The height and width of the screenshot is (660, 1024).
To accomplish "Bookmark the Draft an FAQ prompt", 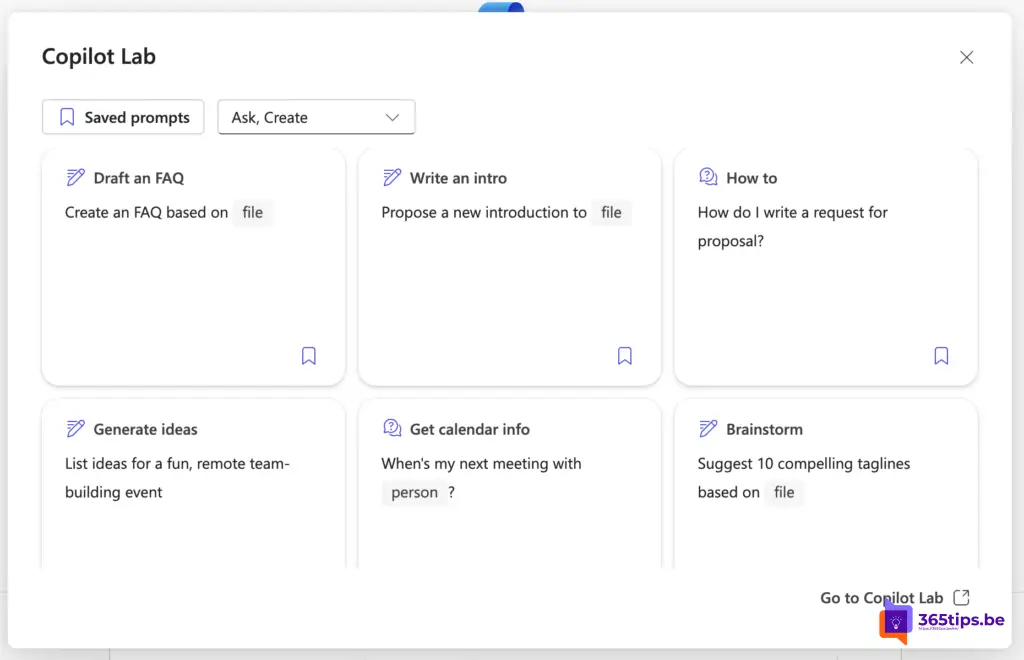I will [309, 356].
